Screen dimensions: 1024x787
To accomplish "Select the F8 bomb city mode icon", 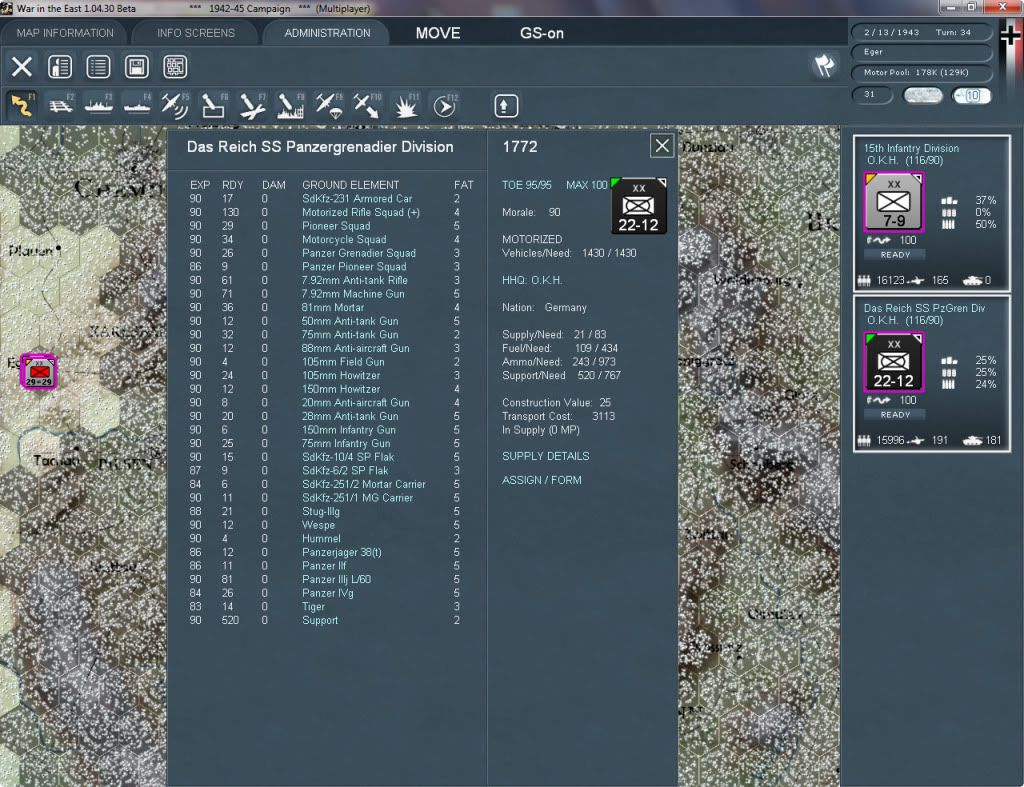I will tap(291, 105).
